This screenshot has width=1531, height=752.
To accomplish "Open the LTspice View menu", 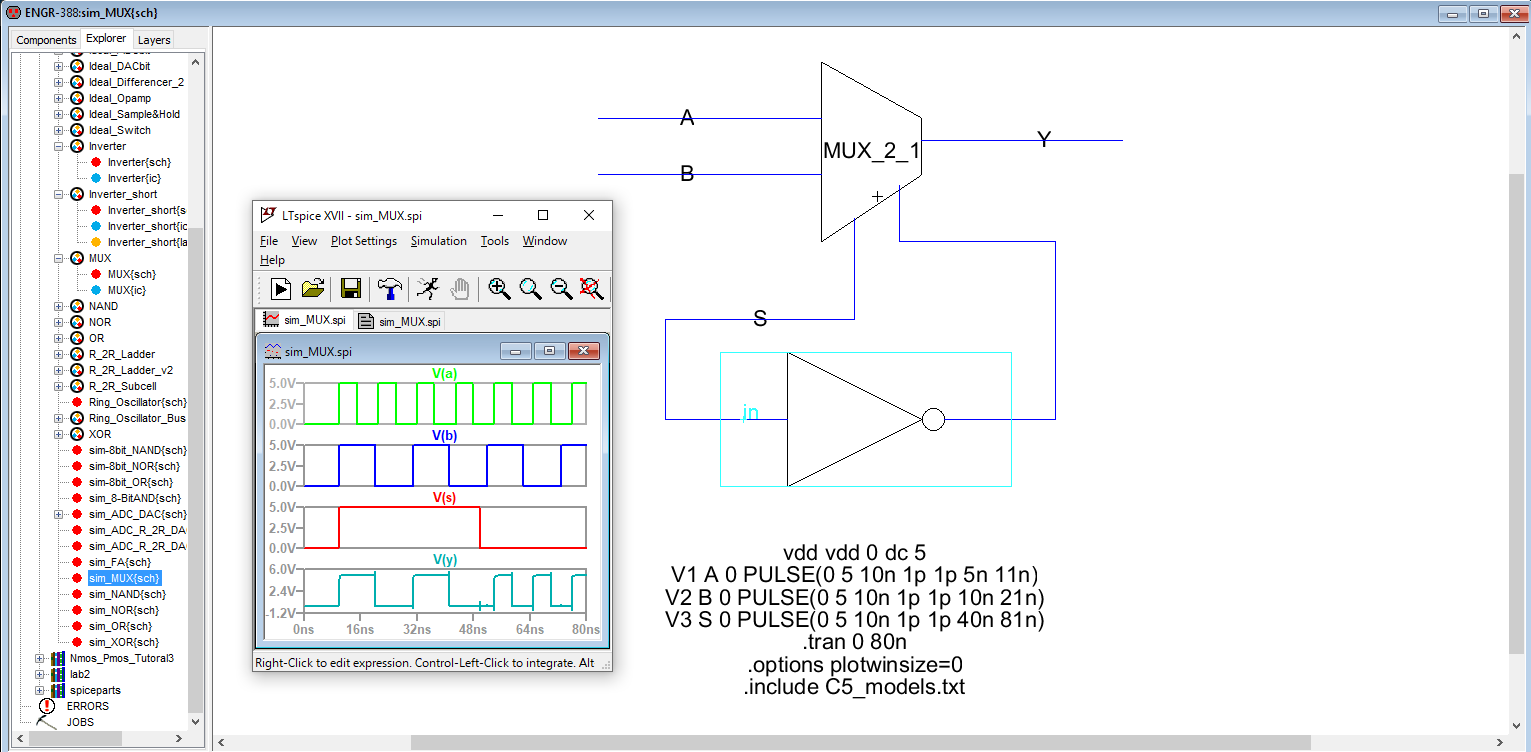I will coord(304,241).
